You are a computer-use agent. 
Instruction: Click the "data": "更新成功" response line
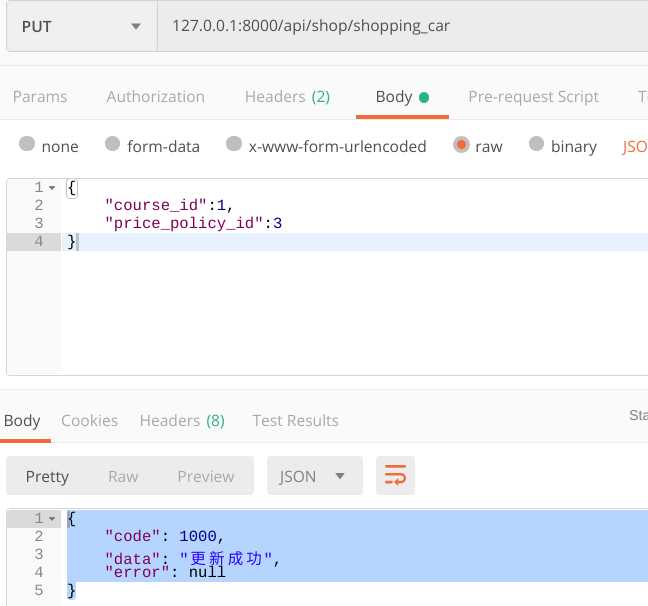(193, 559)
